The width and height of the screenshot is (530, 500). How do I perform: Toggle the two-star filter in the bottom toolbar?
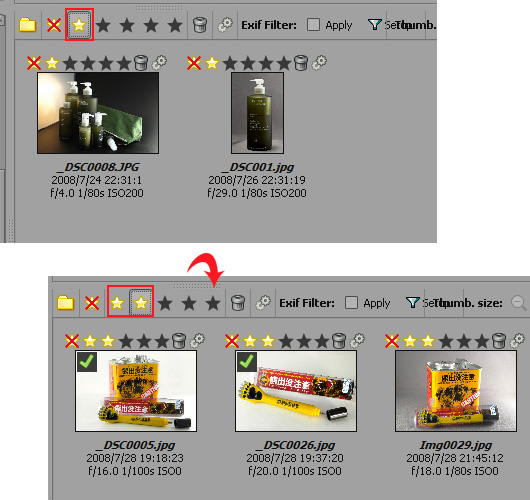[x=141, y=303]
